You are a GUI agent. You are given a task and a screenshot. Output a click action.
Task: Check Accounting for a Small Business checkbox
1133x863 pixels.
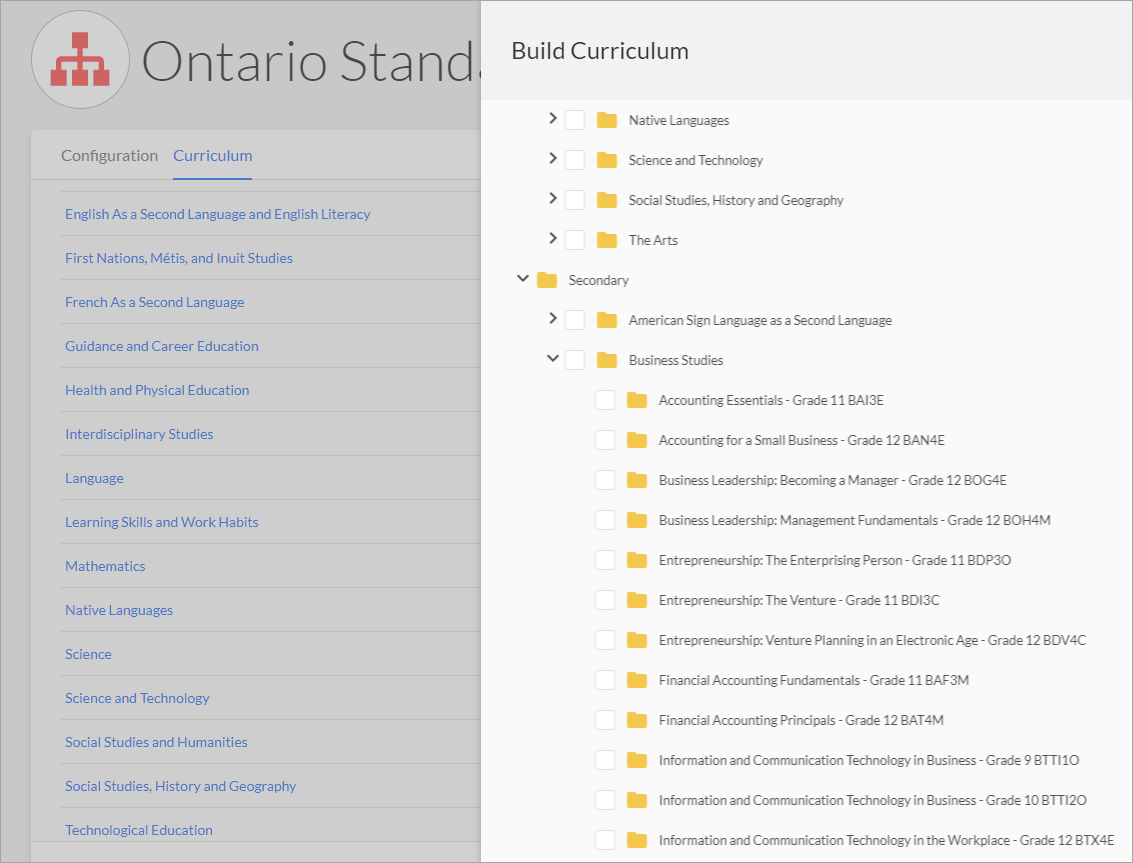pos(605,440)
